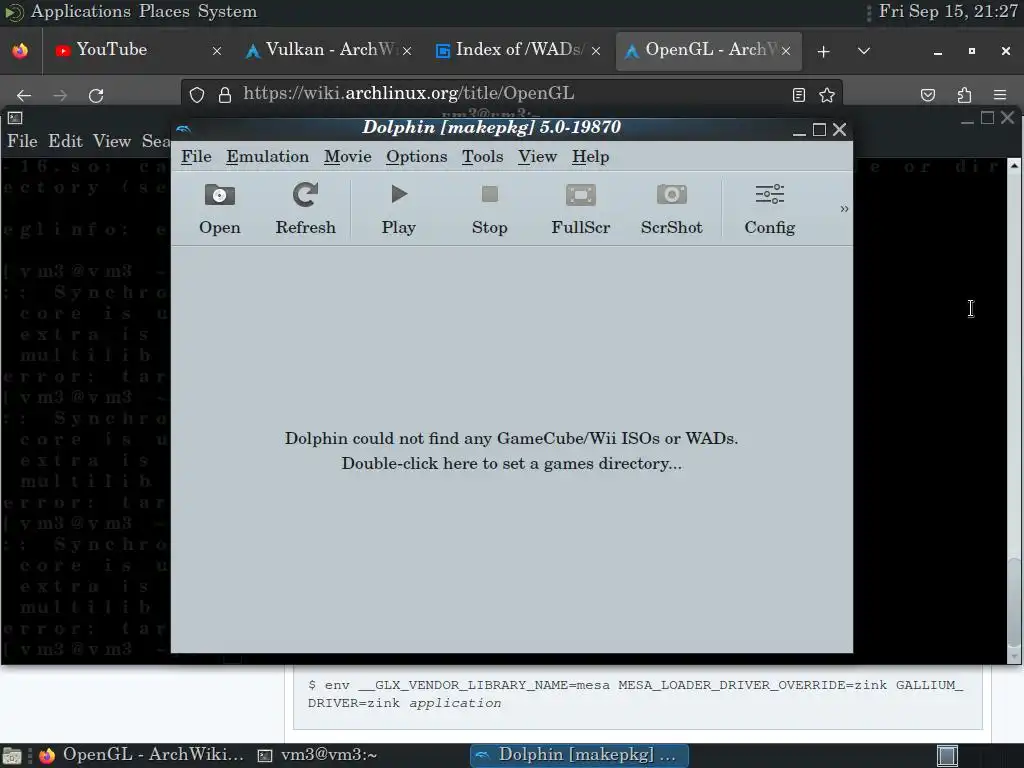Switch to vm3@vm3:~ terminal taskbar entry
Image resolution: width=1024 pixels, height=768 pixels.
[x=317, y=755]
